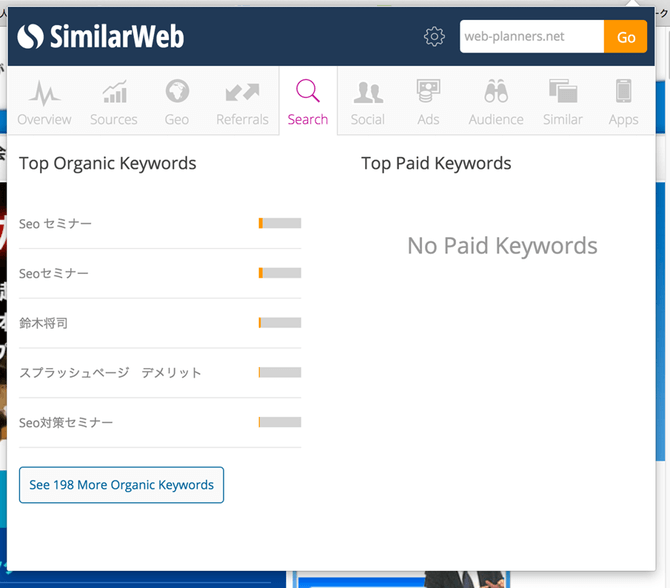Select the Ads monitor icon
The height and width of the screenshot is (588, 670).
click(428, 92)
